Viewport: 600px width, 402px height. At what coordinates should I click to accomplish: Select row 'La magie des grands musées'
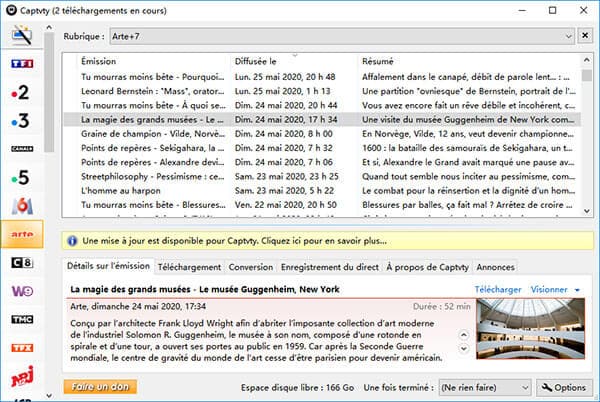pos(321,119)
